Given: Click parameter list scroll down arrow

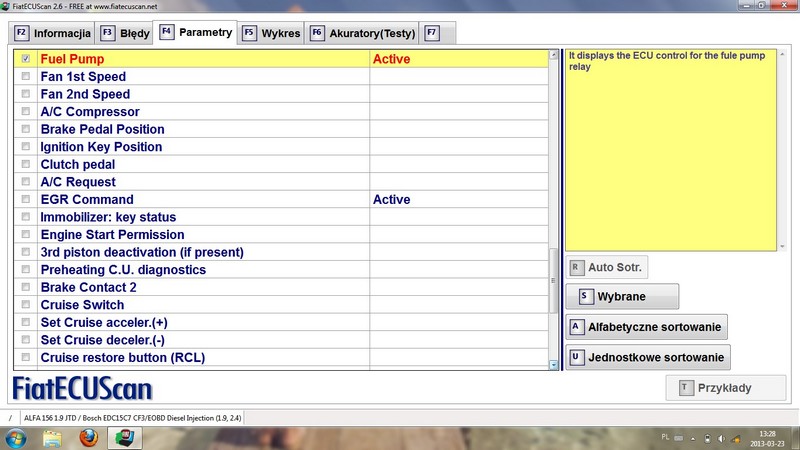Looking at the screenshot, I should click(554, 364).
